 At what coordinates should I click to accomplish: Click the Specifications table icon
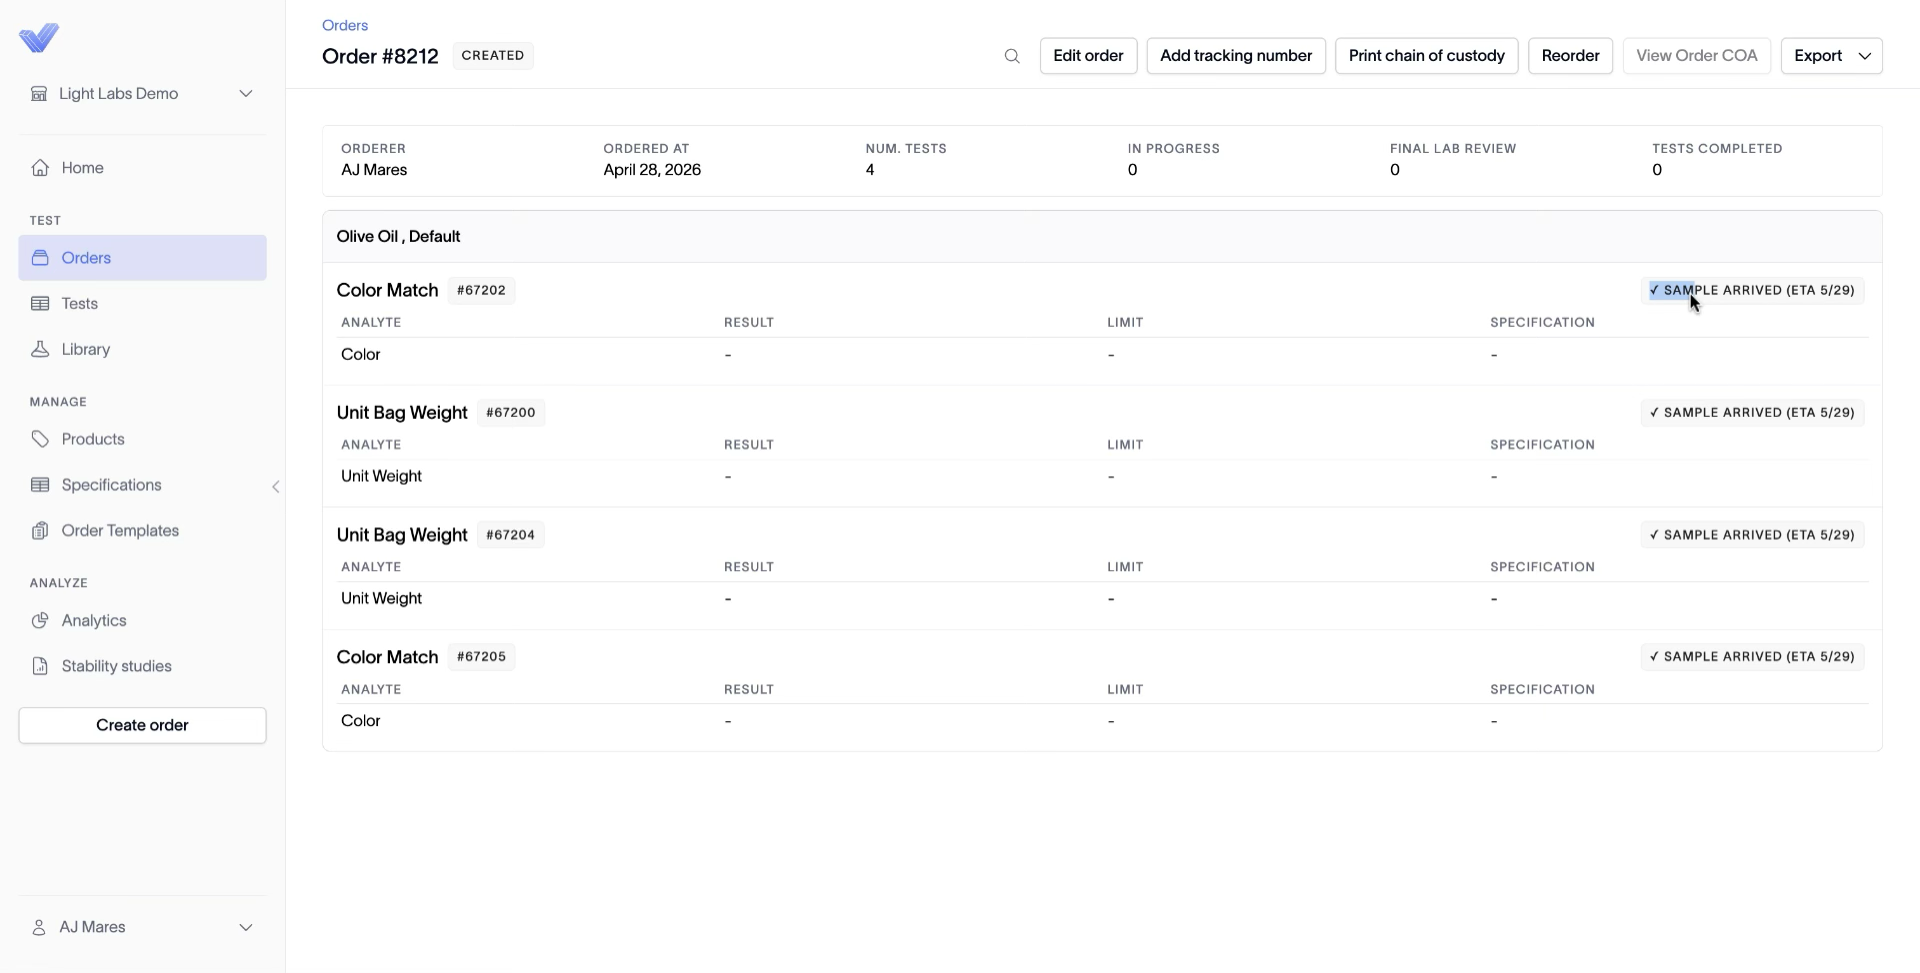click(40, 485)
